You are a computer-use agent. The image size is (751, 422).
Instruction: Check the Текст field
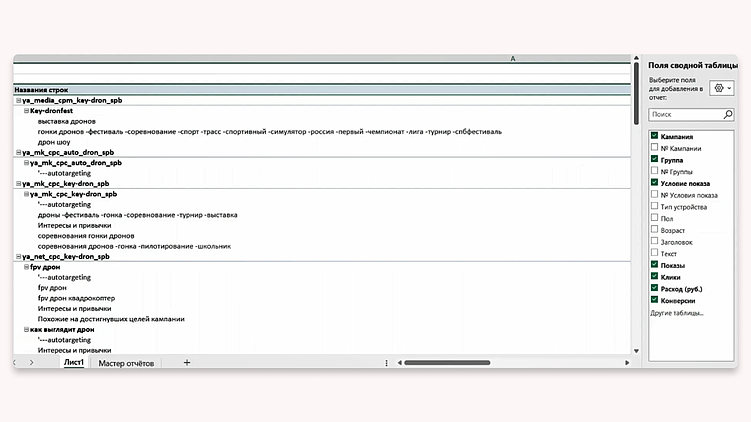(654, 253)
